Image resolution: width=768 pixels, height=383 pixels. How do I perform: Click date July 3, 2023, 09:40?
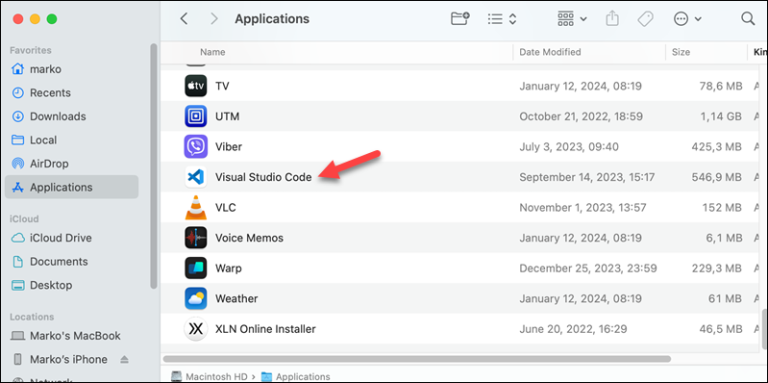(569, 147)
